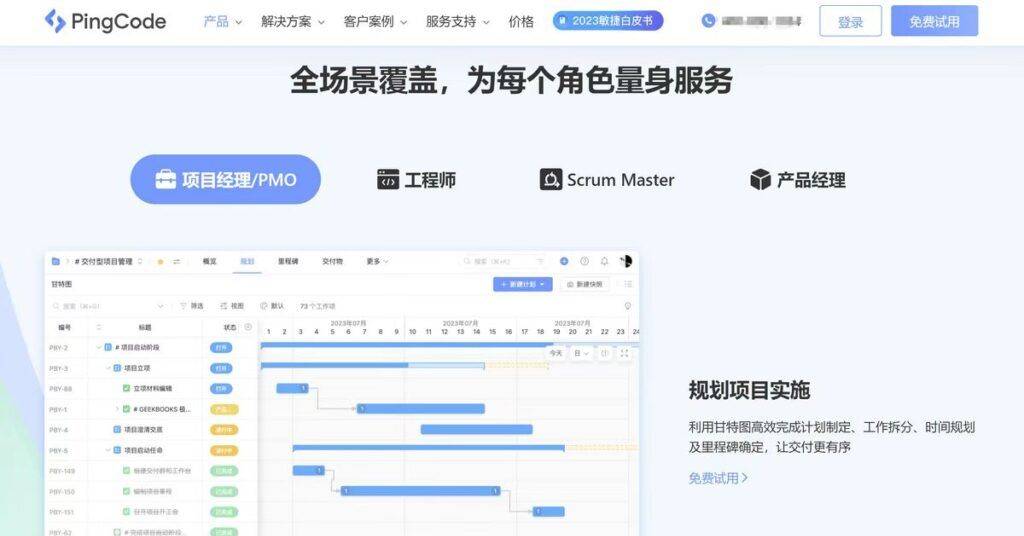Click the add column icon beside 状态

pos(248,327)
